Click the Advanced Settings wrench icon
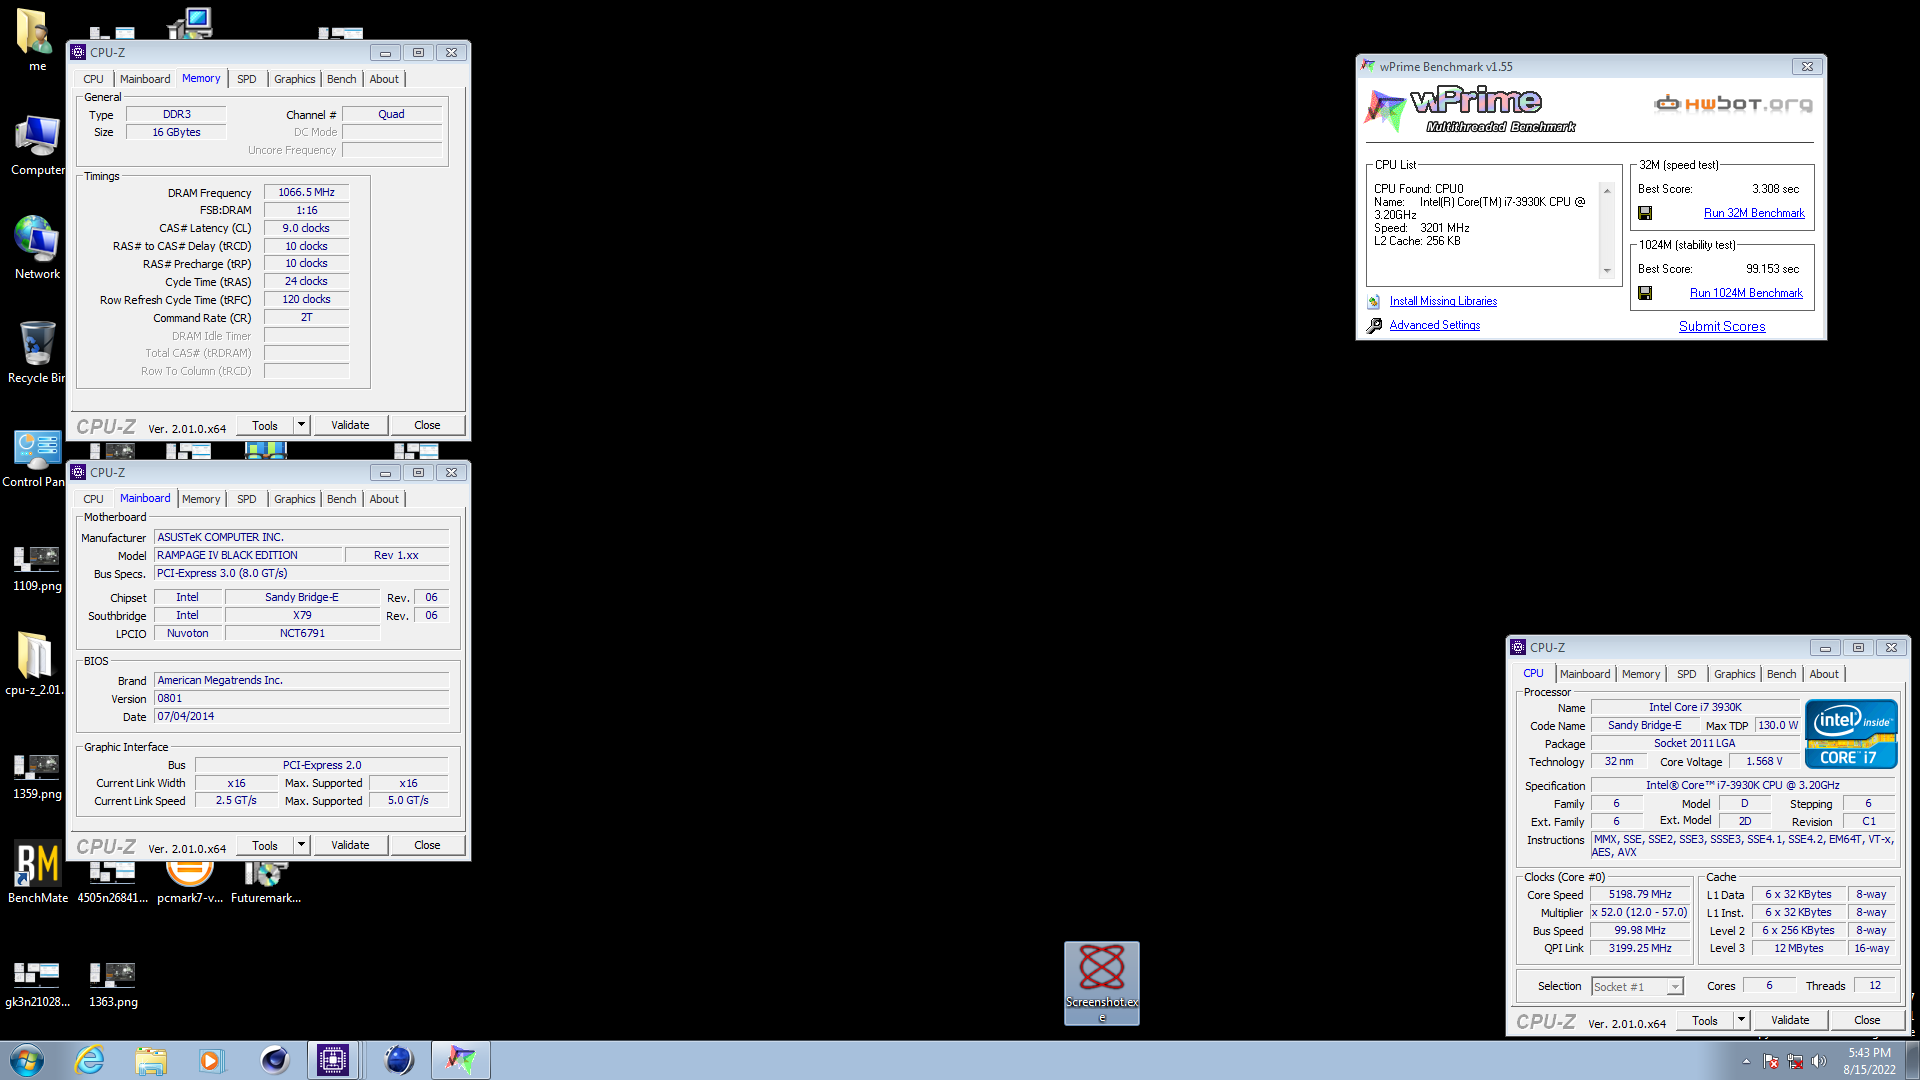 pyautogui.click(x=1374, y=325)
